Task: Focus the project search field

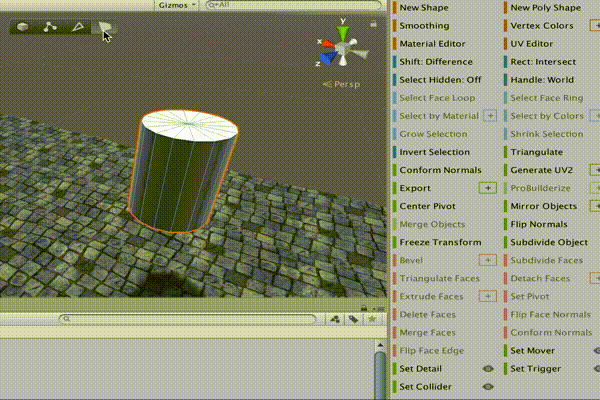Action: 188,318
